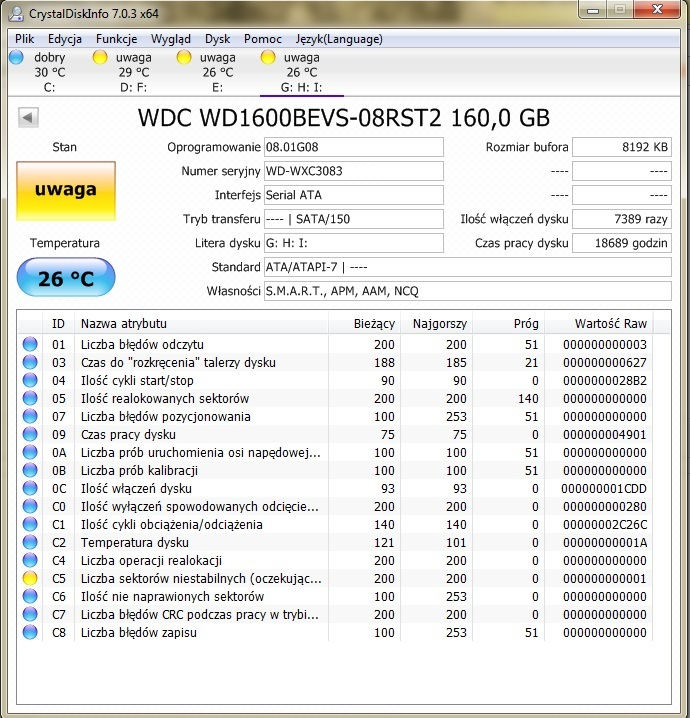The height and width of the screenshot is (718, 690).
Task: Click the Tryb transferu field SATA/150
Action: (353, 219)
